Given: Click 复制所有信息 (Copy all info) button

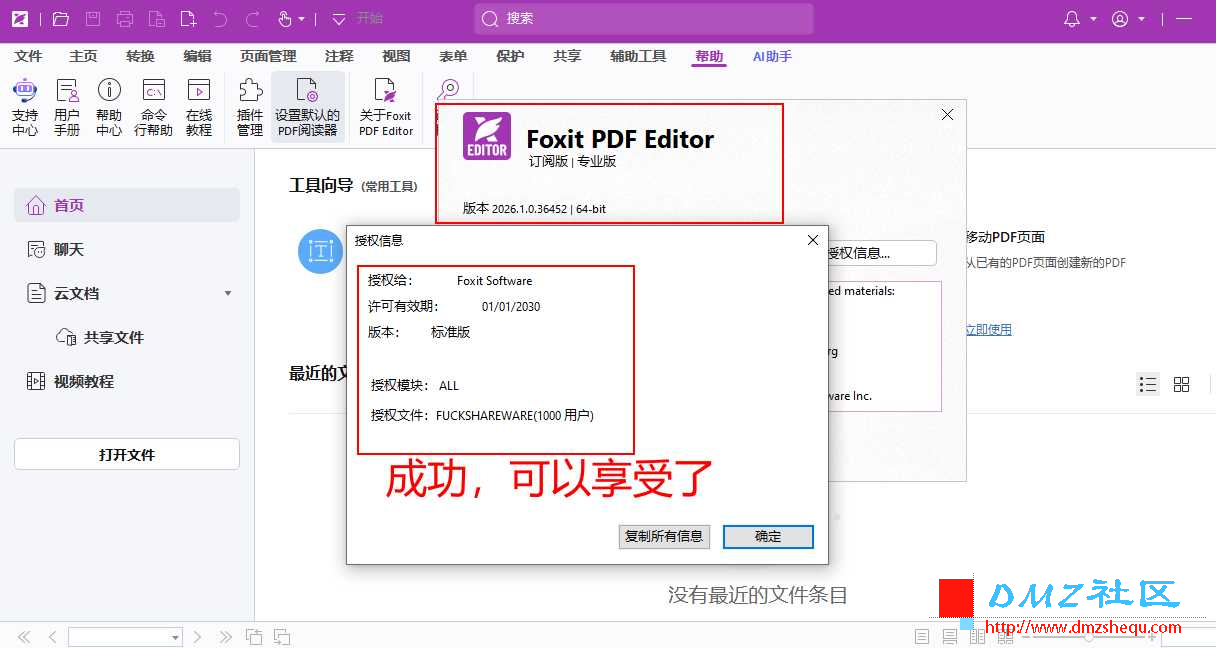Looking at the screenshot, I should coord(664,537).
